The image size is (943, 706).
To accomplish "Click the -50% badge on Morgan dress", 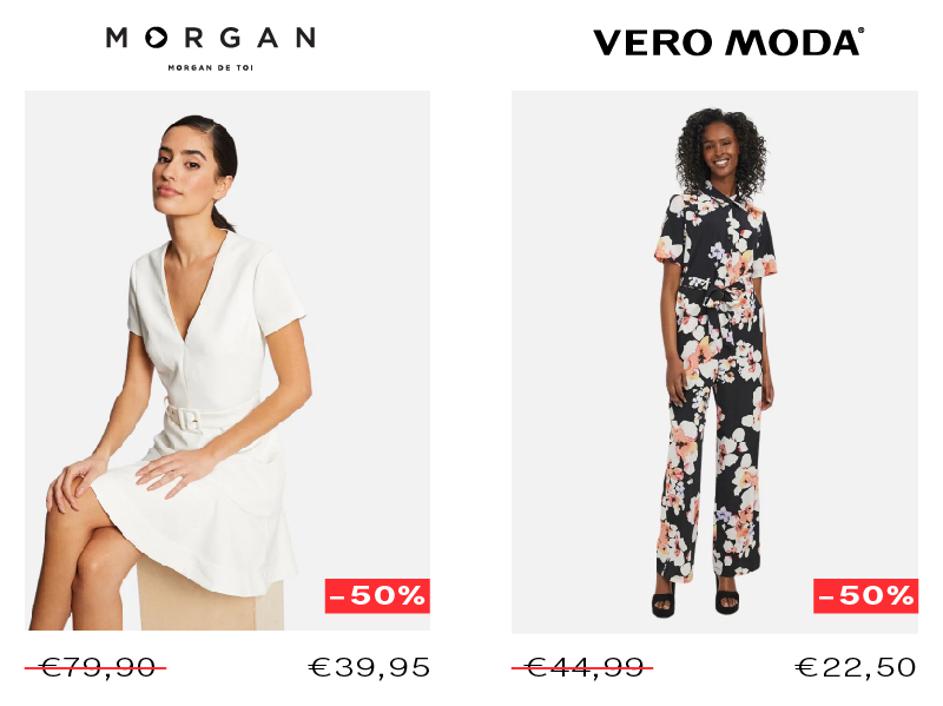I will 377,596.
